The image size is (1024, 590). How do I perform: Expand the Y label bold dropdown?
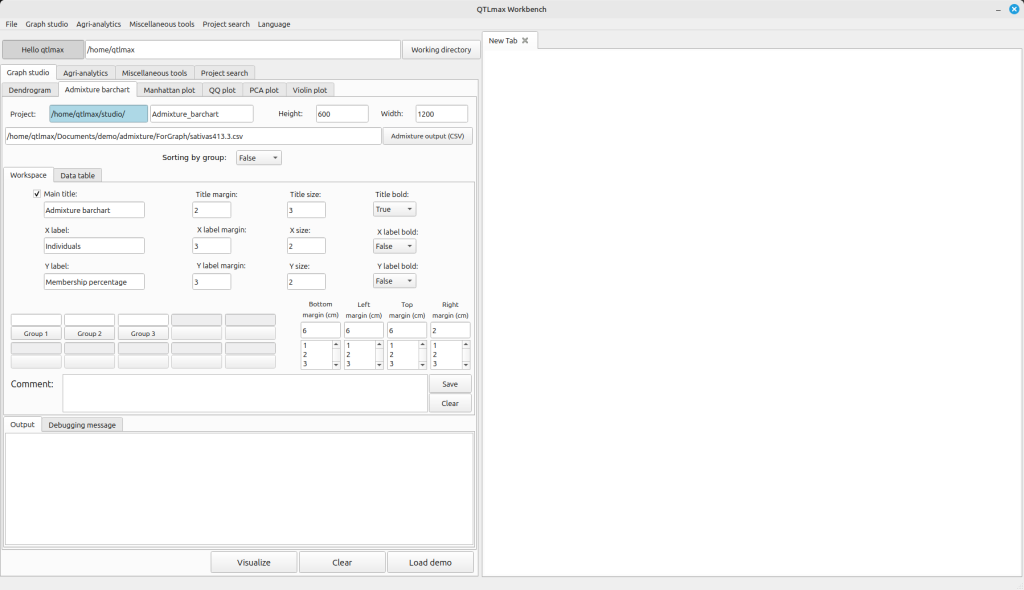click(394, 282)
